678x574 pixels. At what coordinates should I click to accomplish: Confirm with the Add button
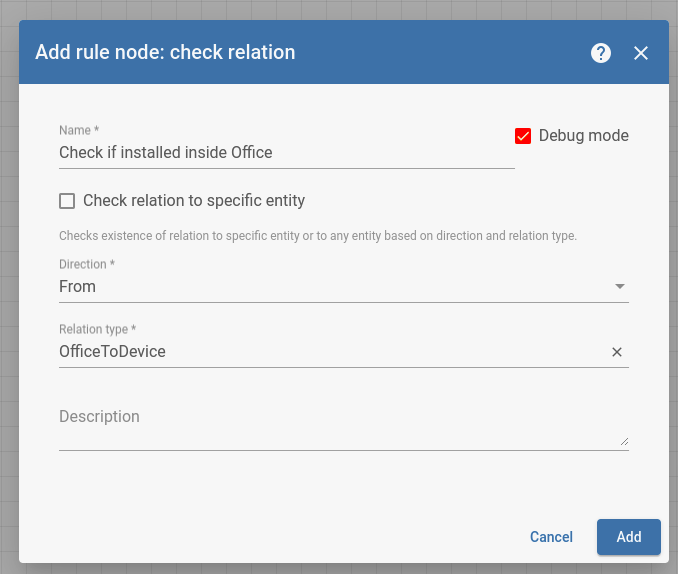pyautogui.click(x=629, y=537)
